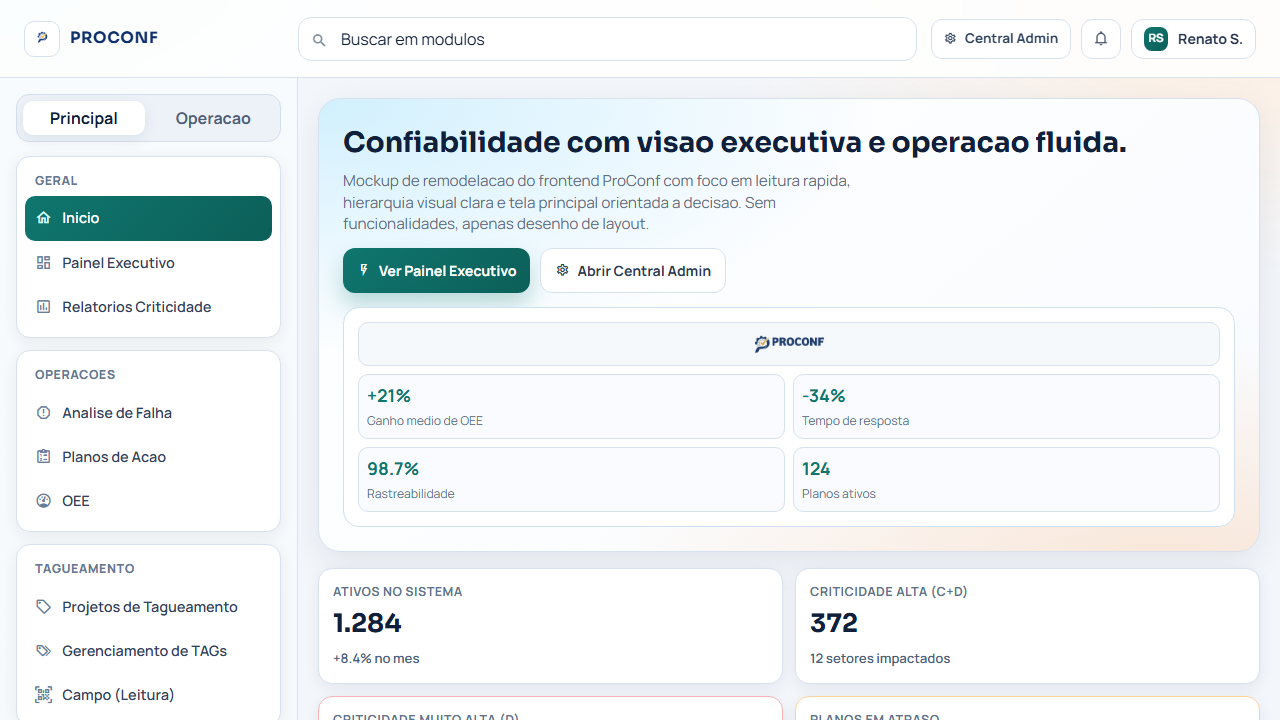Screen dimensions: 1280x720
Task: Click the Relatorios Criticidade chart icon
Action: pyautogui.click(x=42, y=307)
